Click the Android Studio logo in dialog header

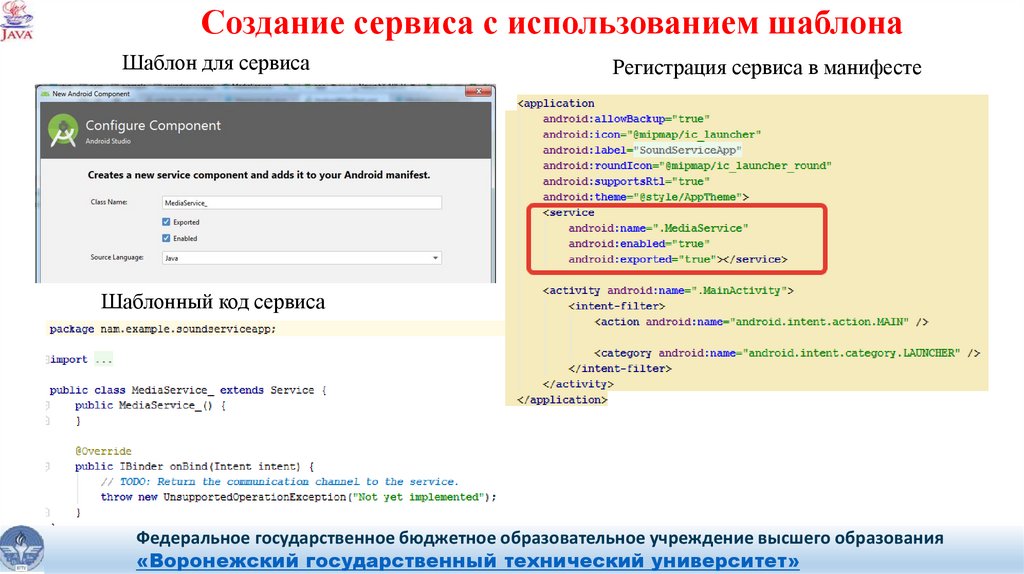pyautogui.click(x=63, y=130)
